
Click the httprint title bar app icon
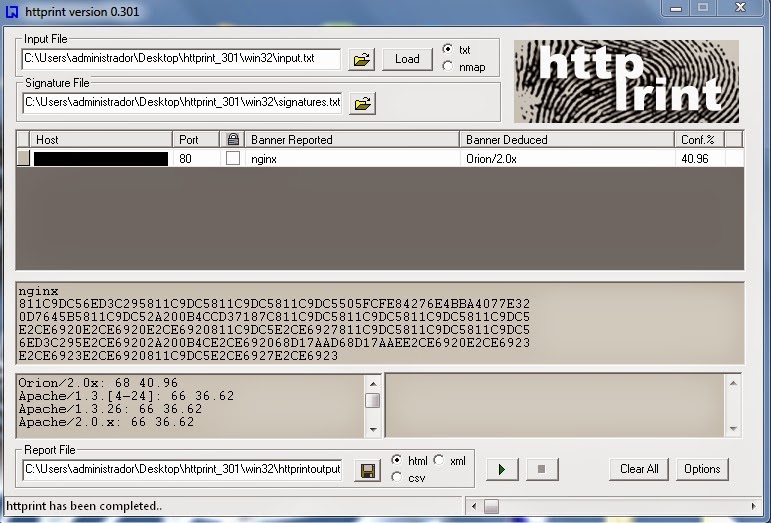12,10
